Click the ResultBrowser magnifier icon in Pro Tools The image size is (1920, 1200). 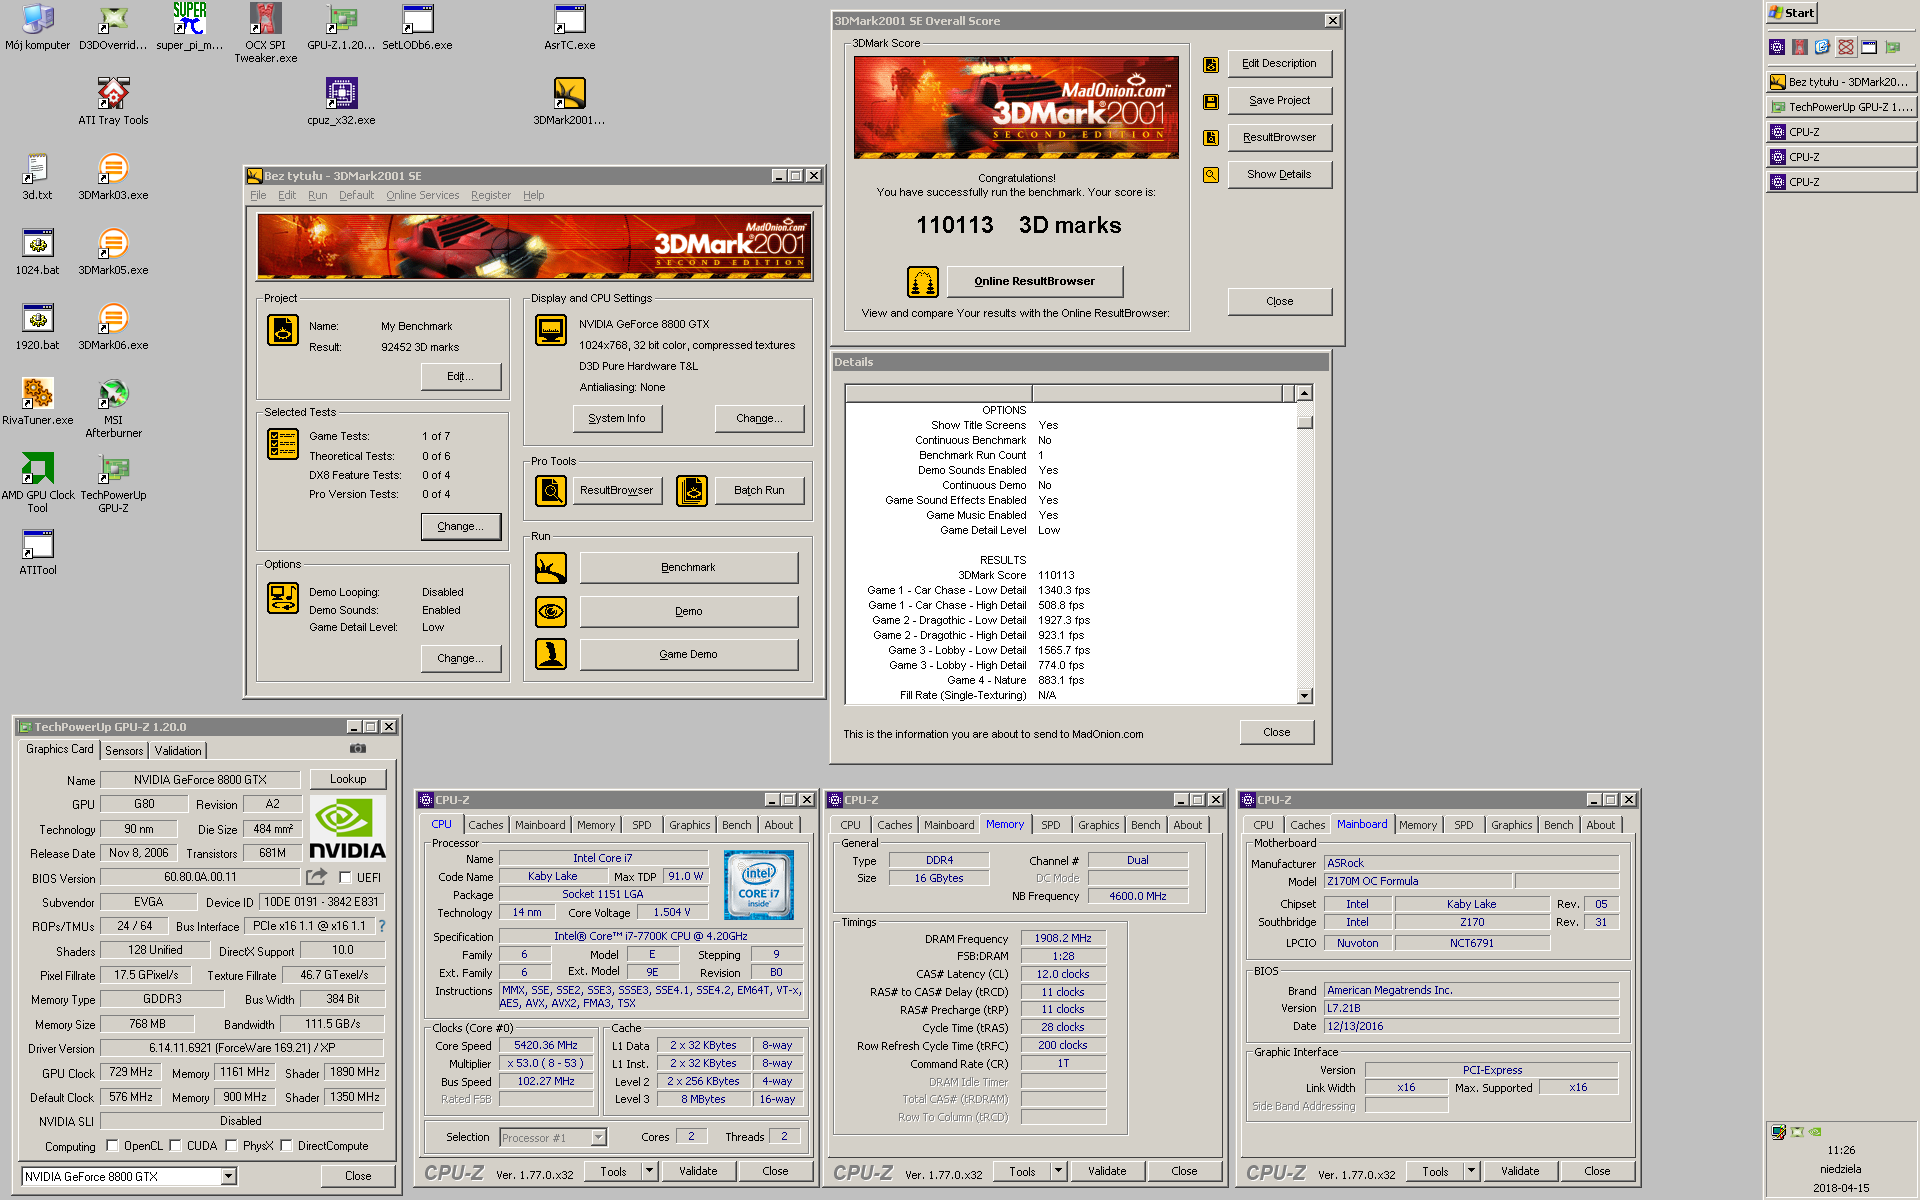[x=551, y=490]
